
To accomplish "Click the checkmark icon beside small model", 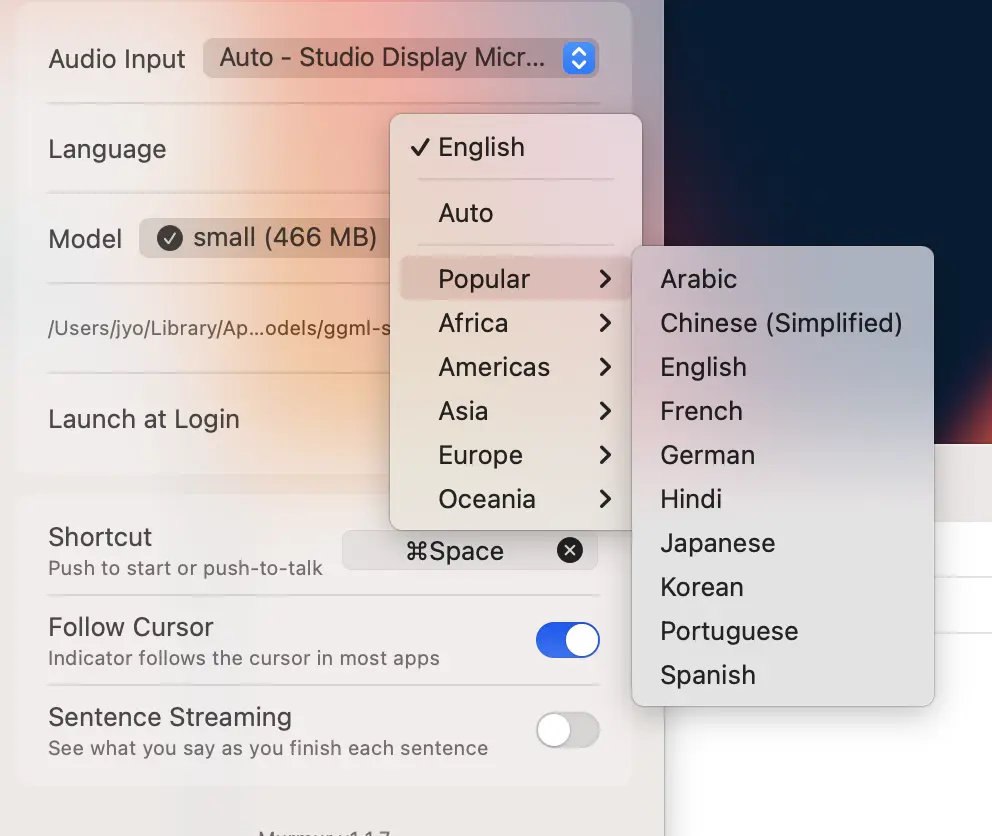I will (x=170, y=238).
